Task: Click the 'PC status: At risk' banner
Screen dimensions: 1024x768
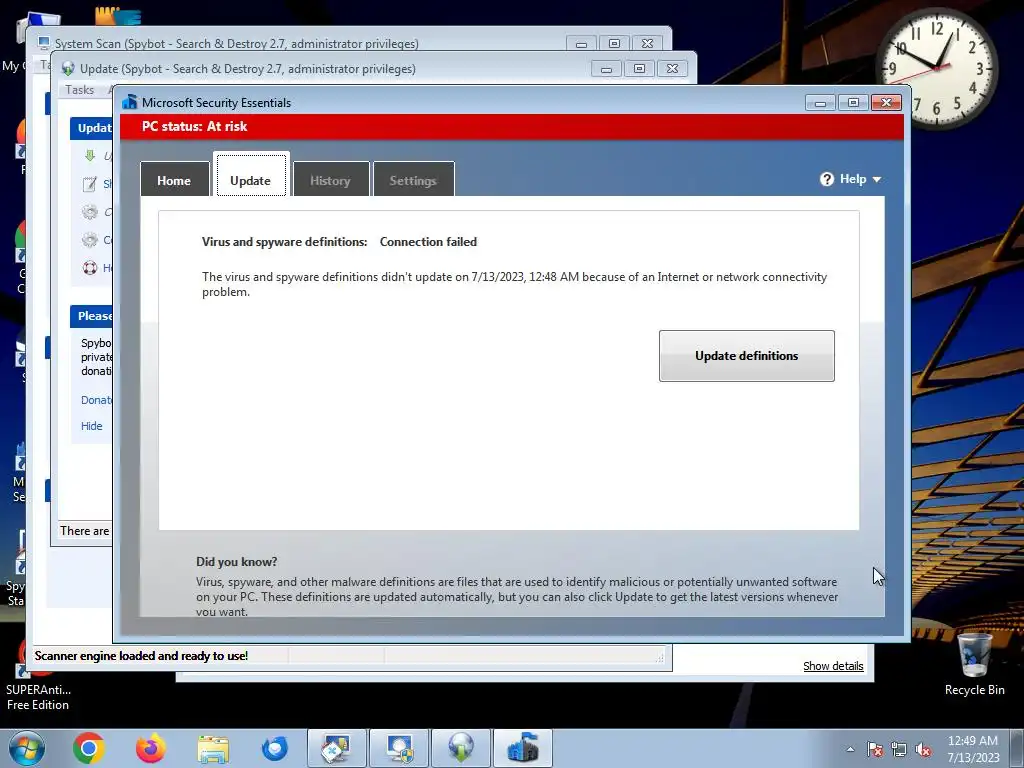Action: (x=512, y=127)
